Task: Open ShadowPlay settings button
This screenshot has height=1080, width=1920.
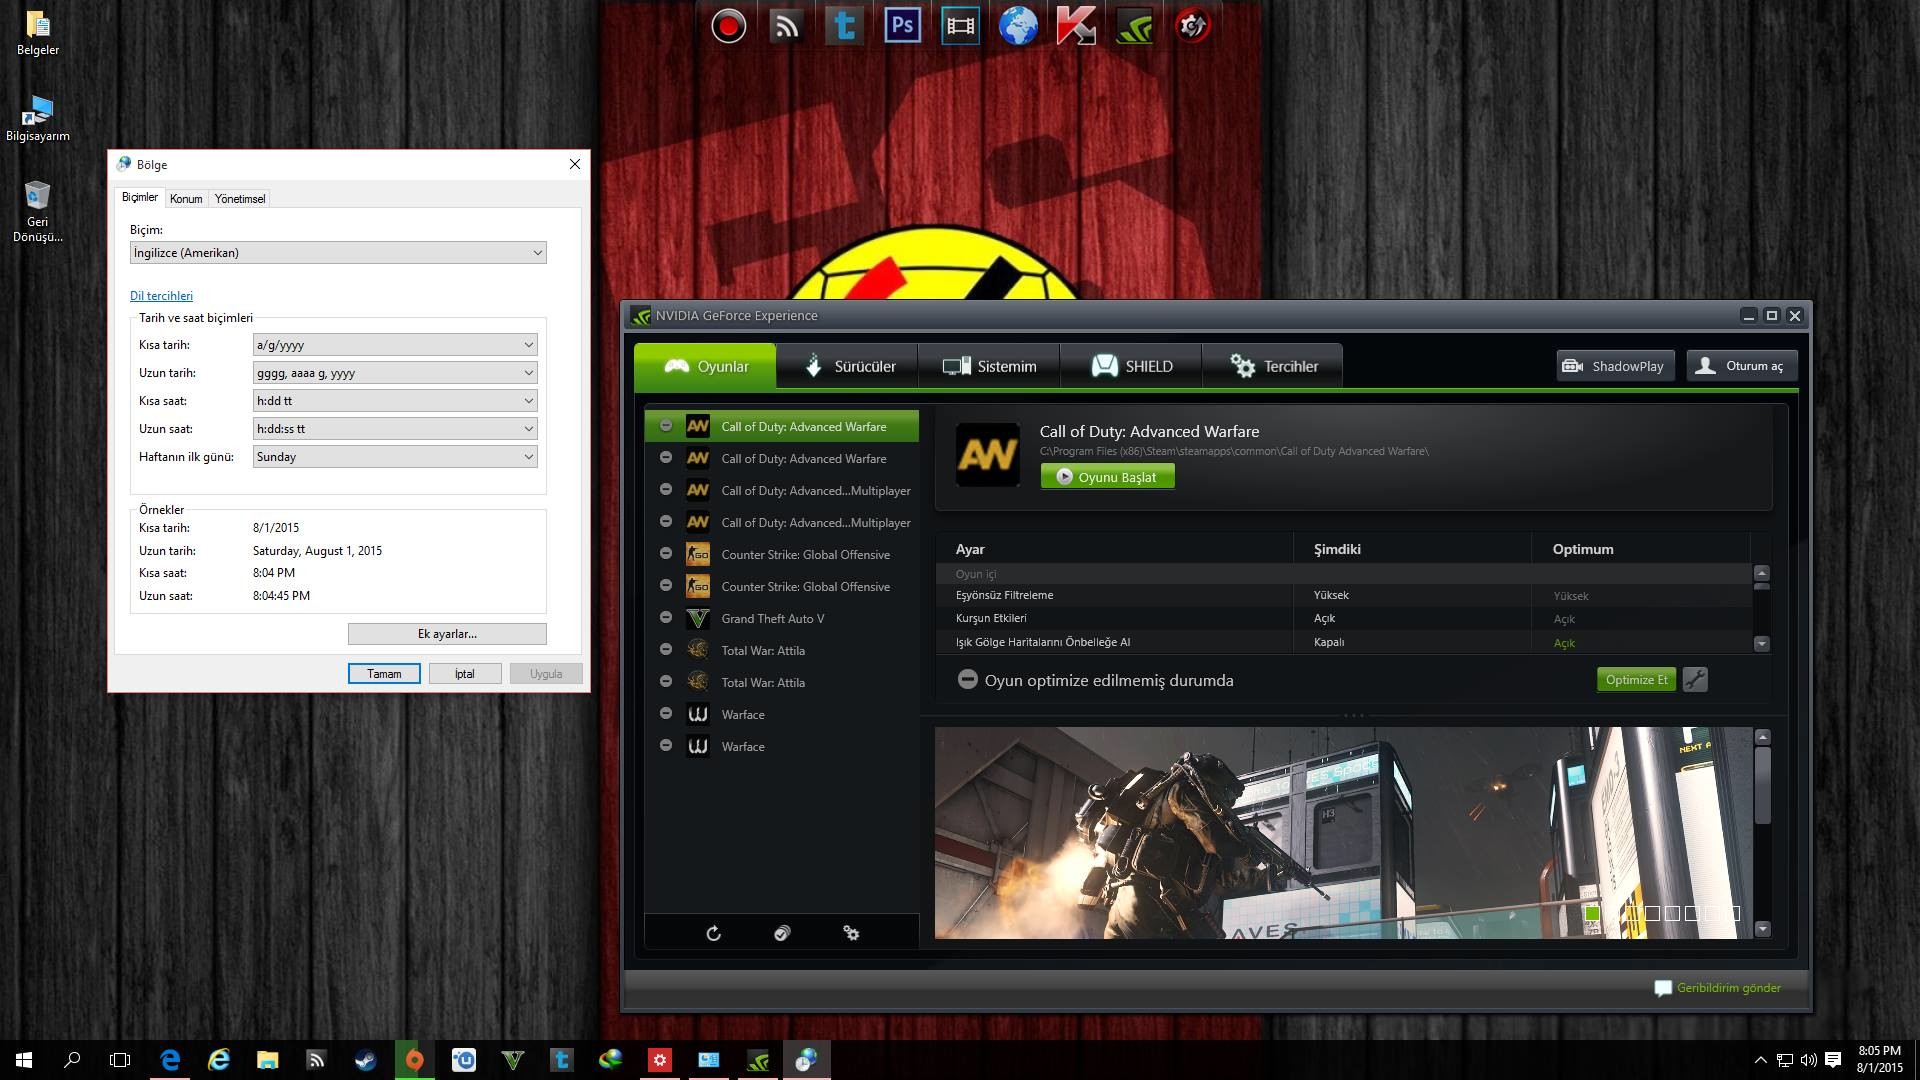Action: (x=1615, y=366)
